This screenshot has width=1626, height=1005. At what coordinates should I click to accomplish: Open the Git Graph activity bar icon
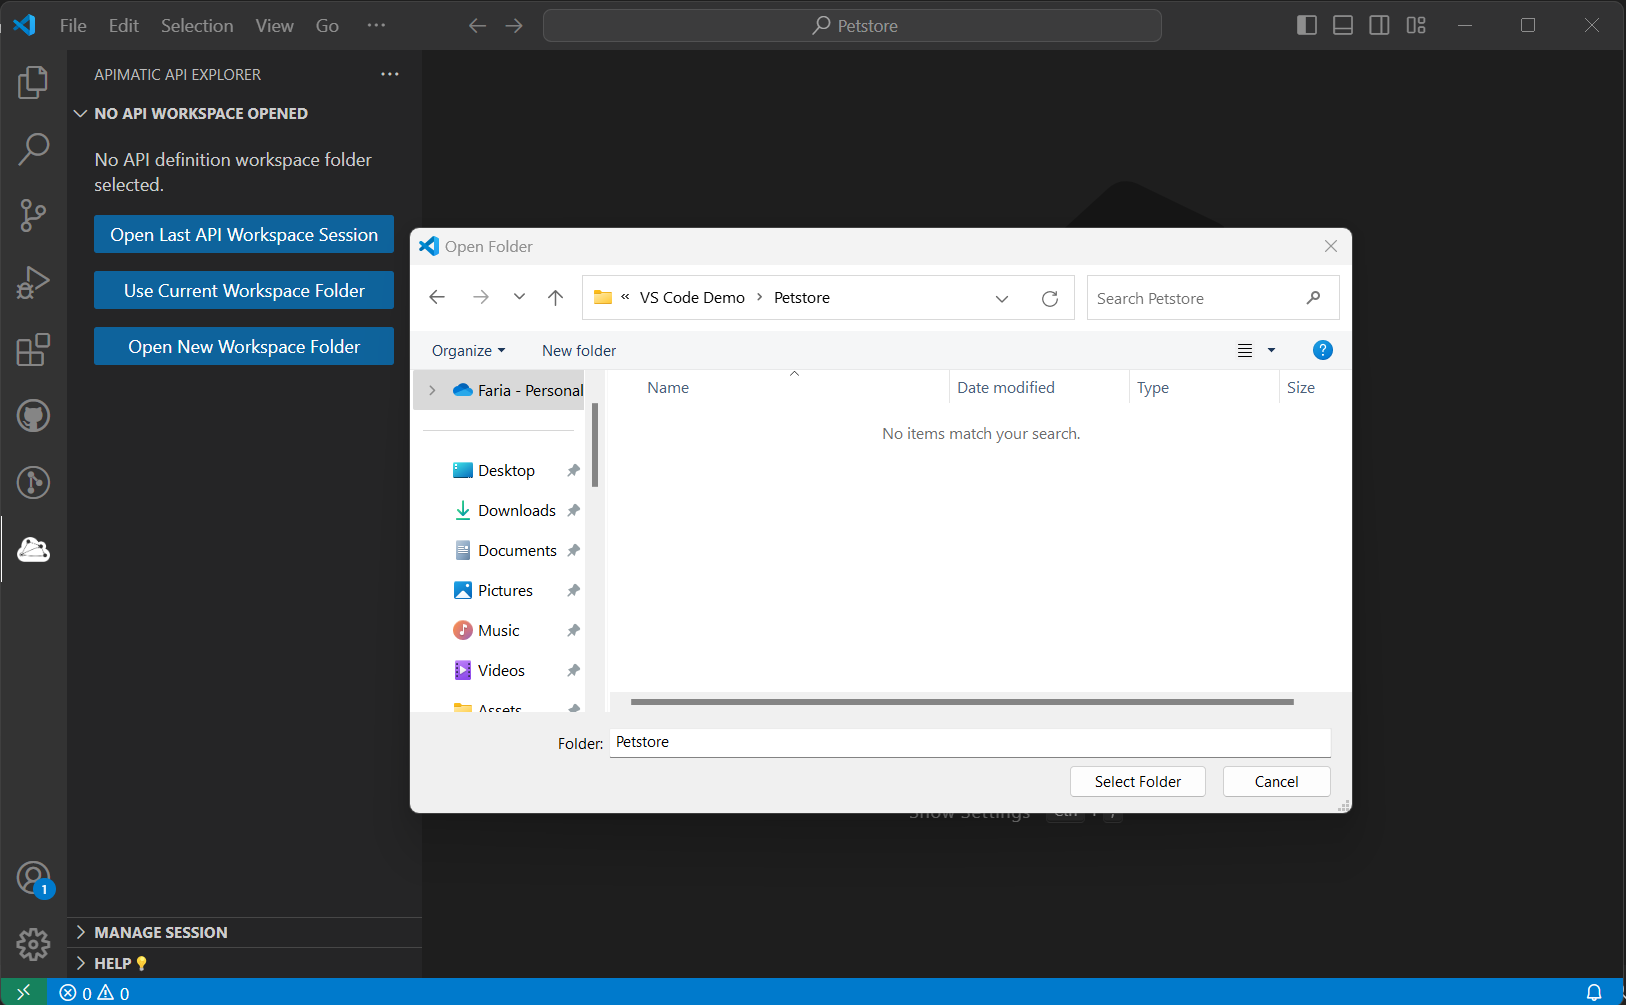click(x=33, y=483)
